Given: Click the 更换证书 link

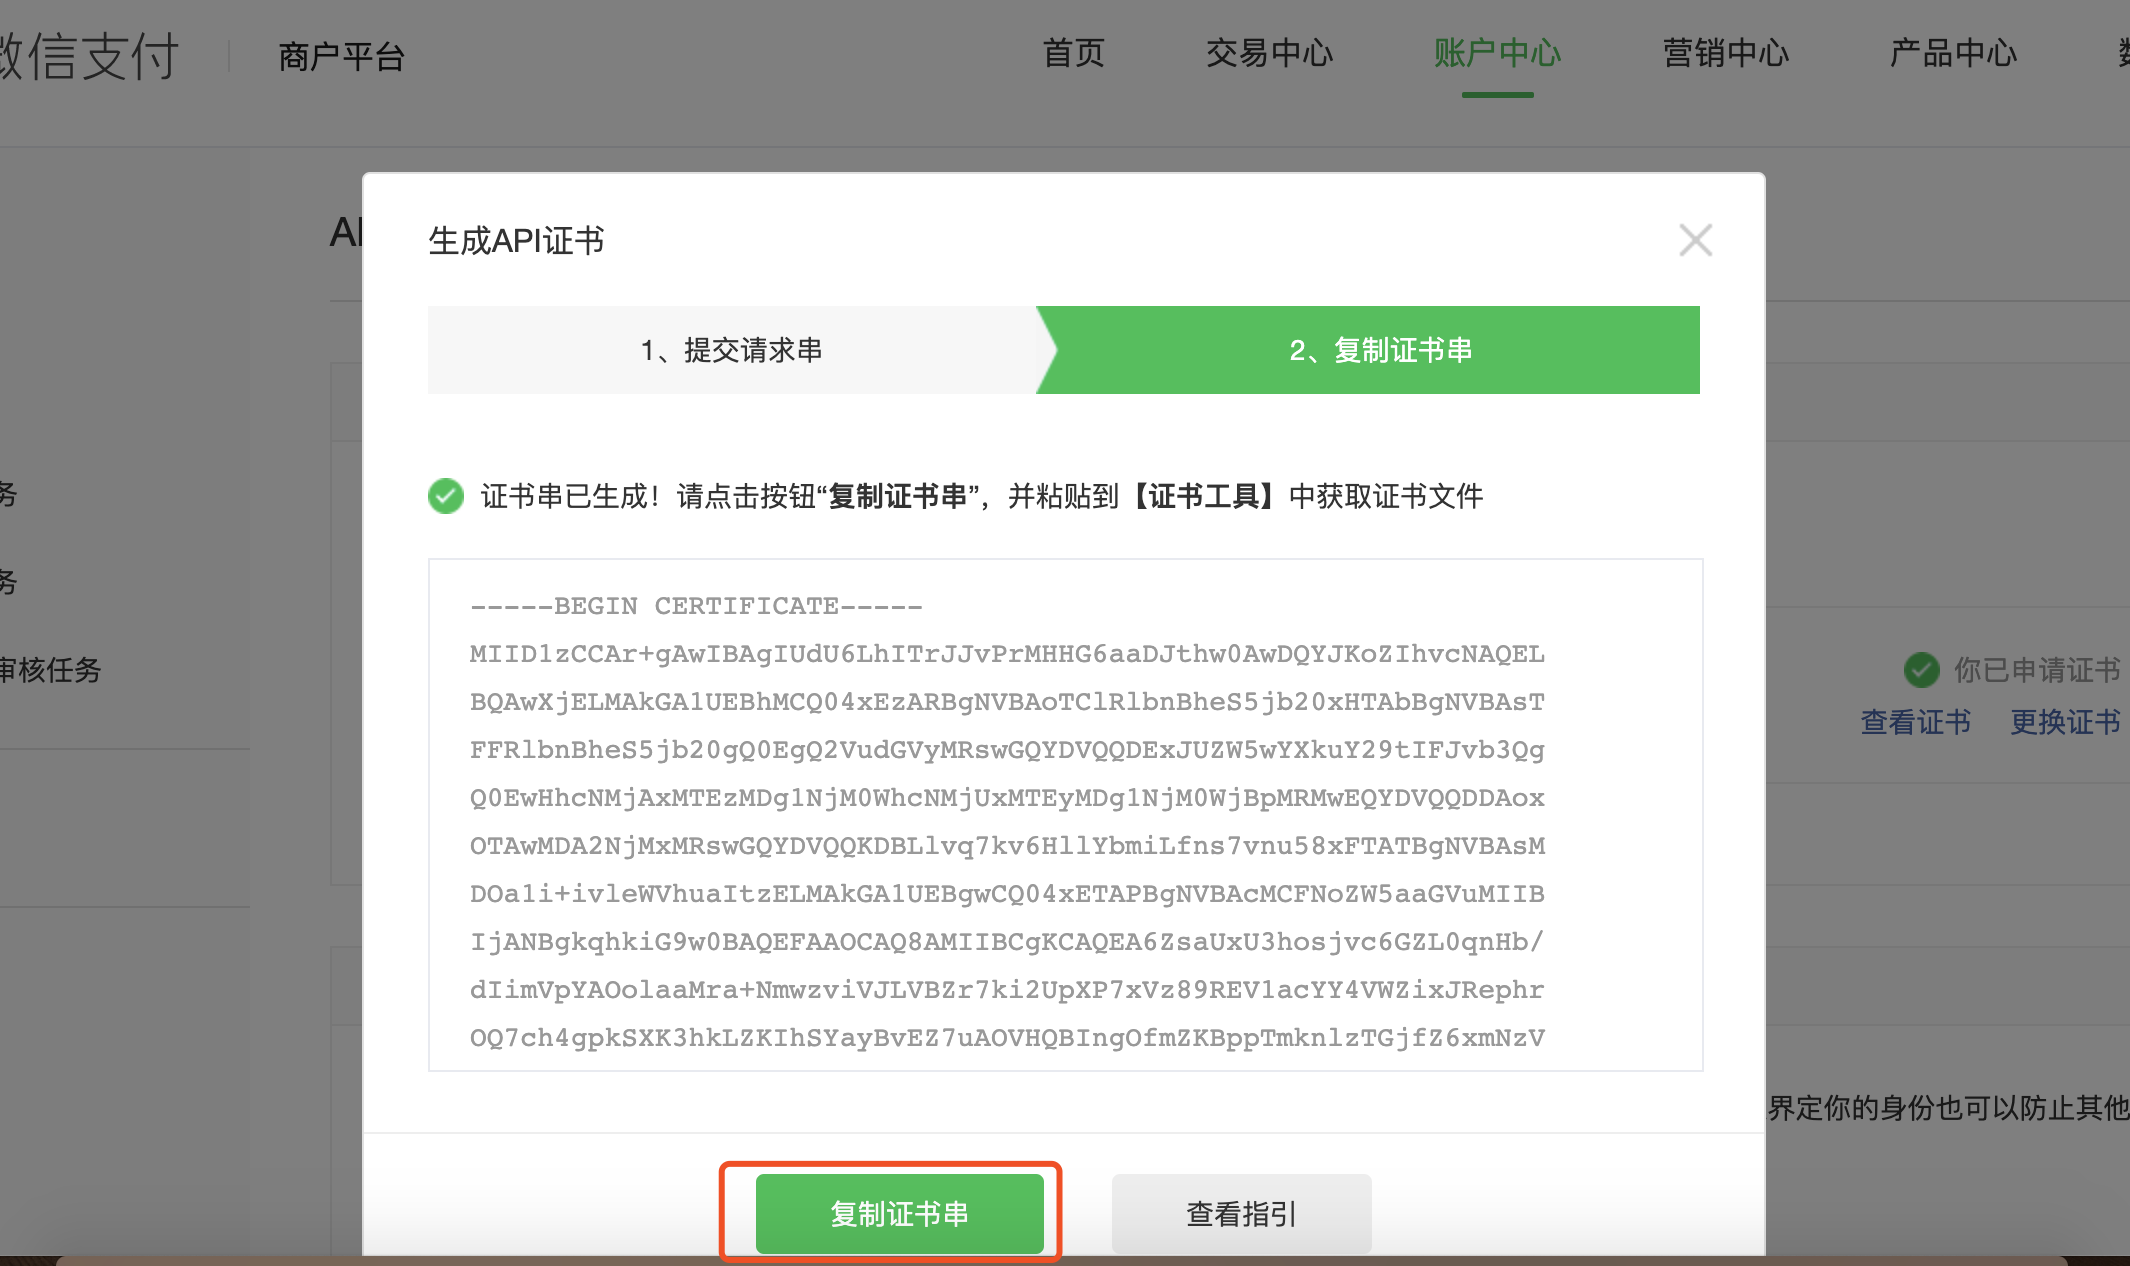Looking at the screenshot, I should click(x=2065, y=722).
